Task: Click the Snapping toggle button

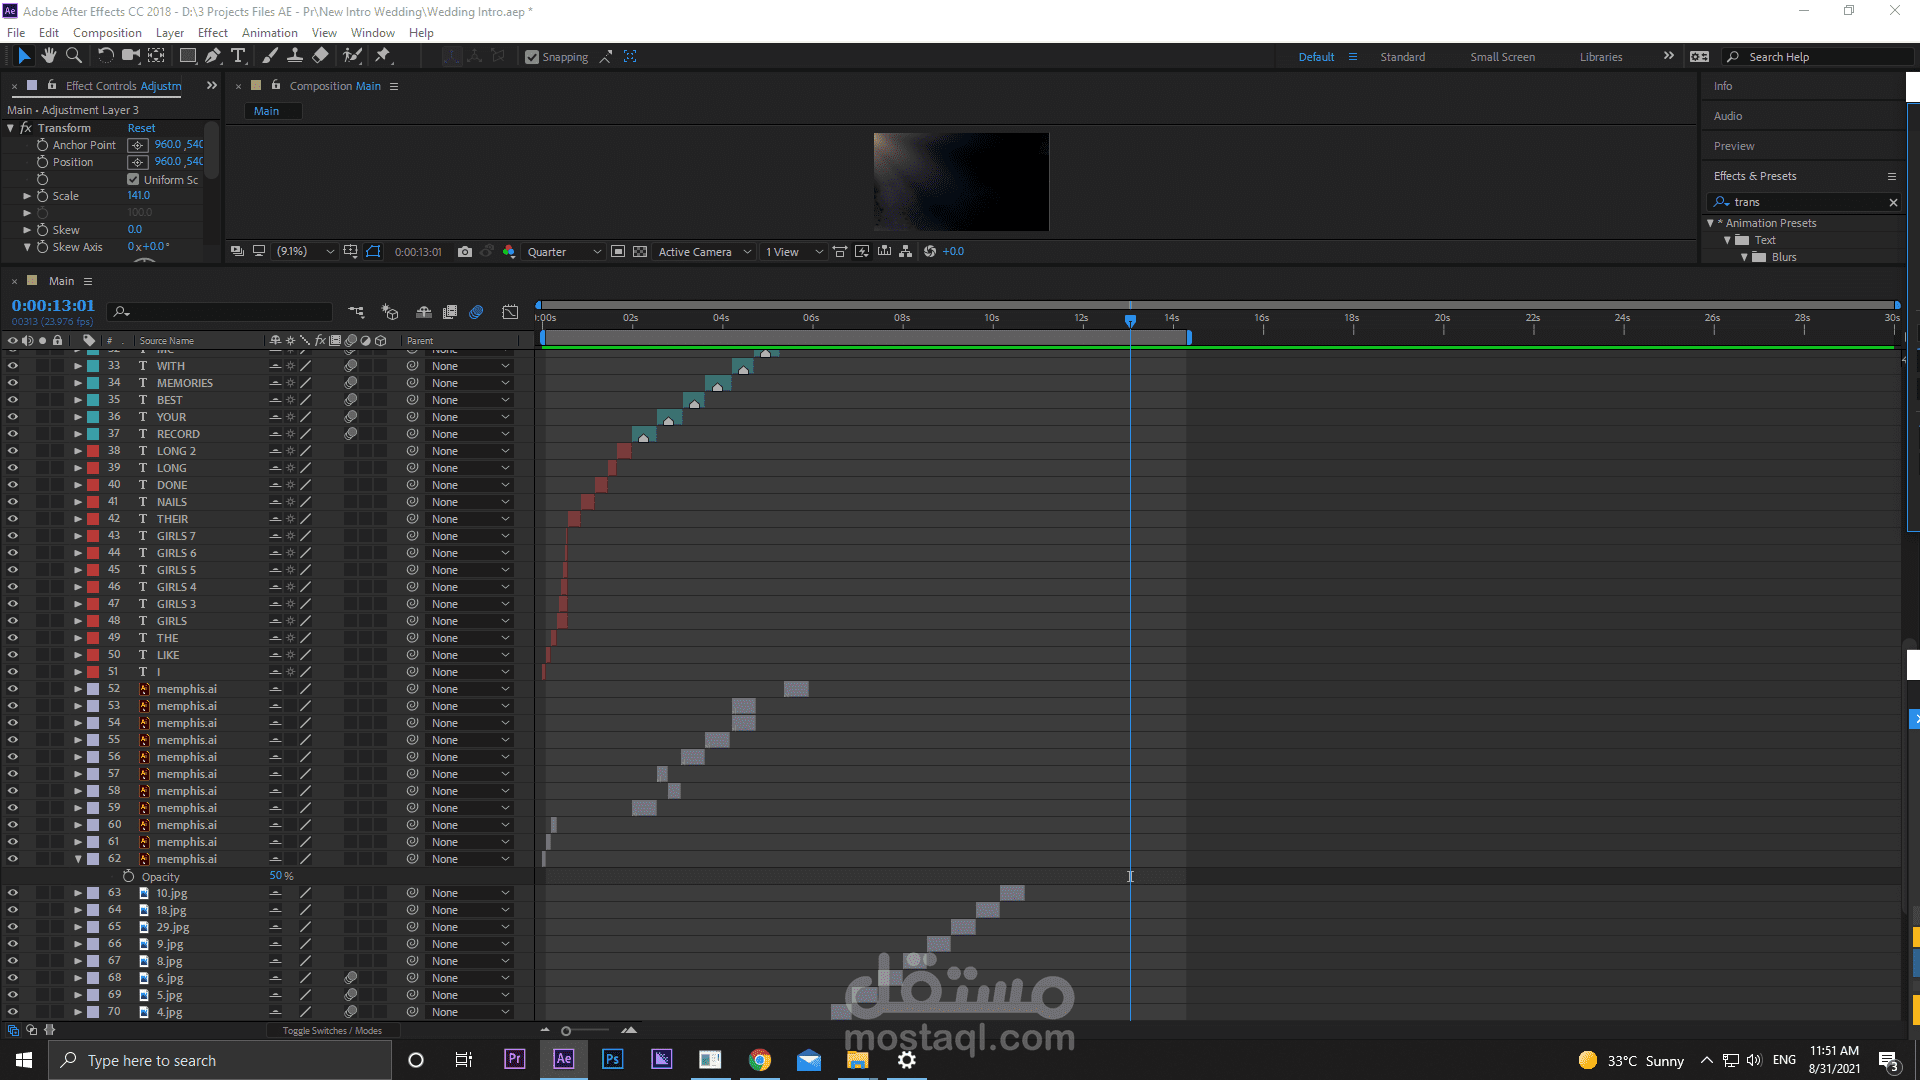Action: click(533, 57)
